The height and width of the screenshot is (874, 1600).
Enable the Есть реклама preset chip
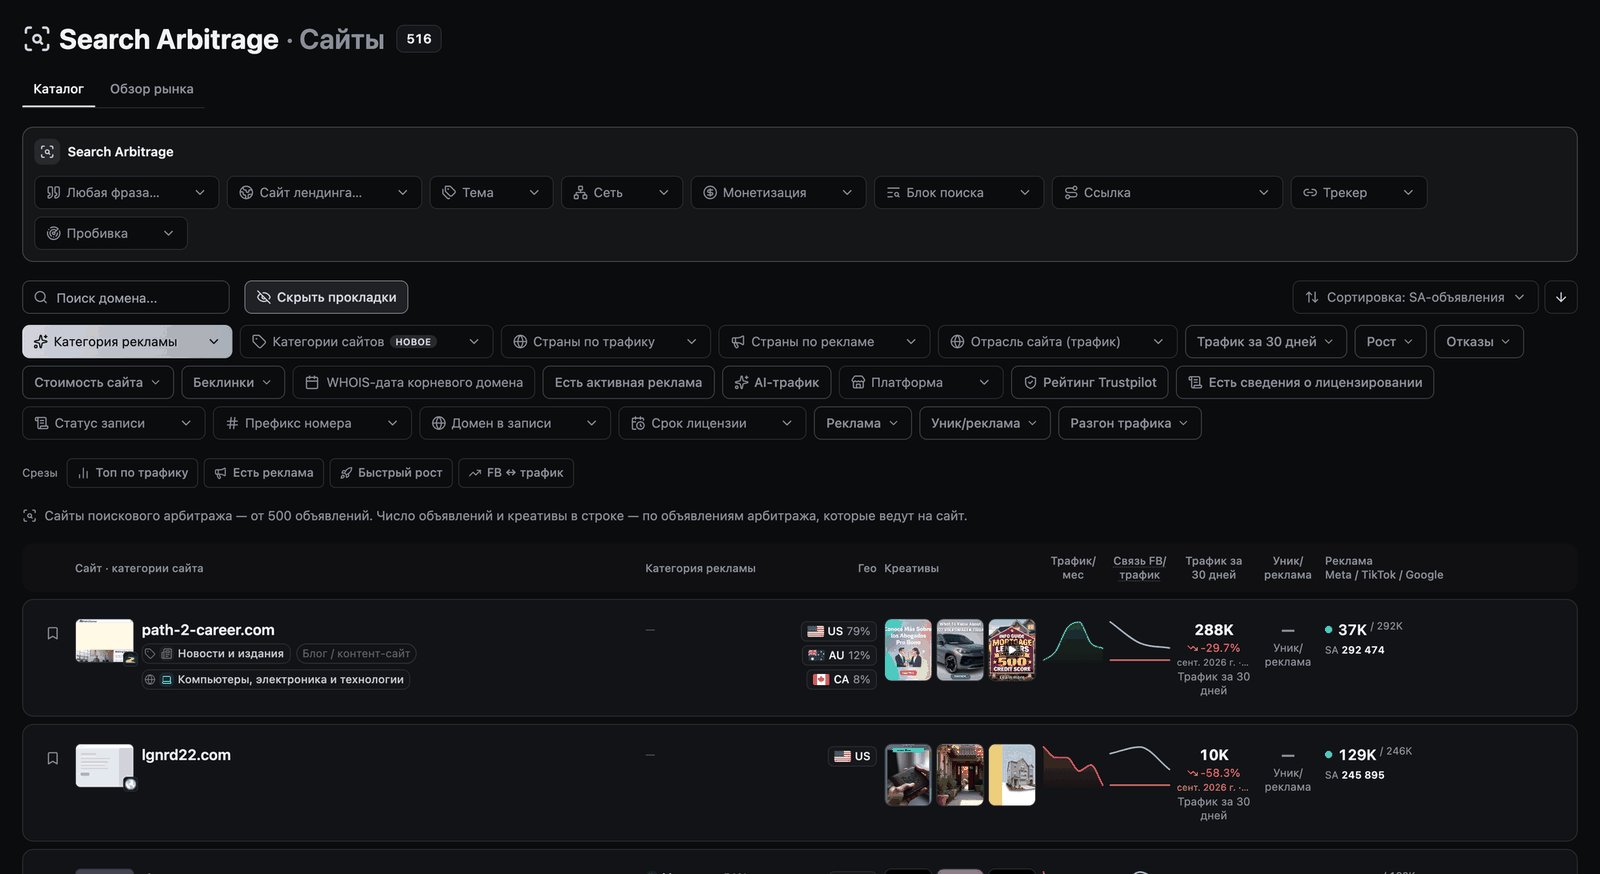(264, 473)
